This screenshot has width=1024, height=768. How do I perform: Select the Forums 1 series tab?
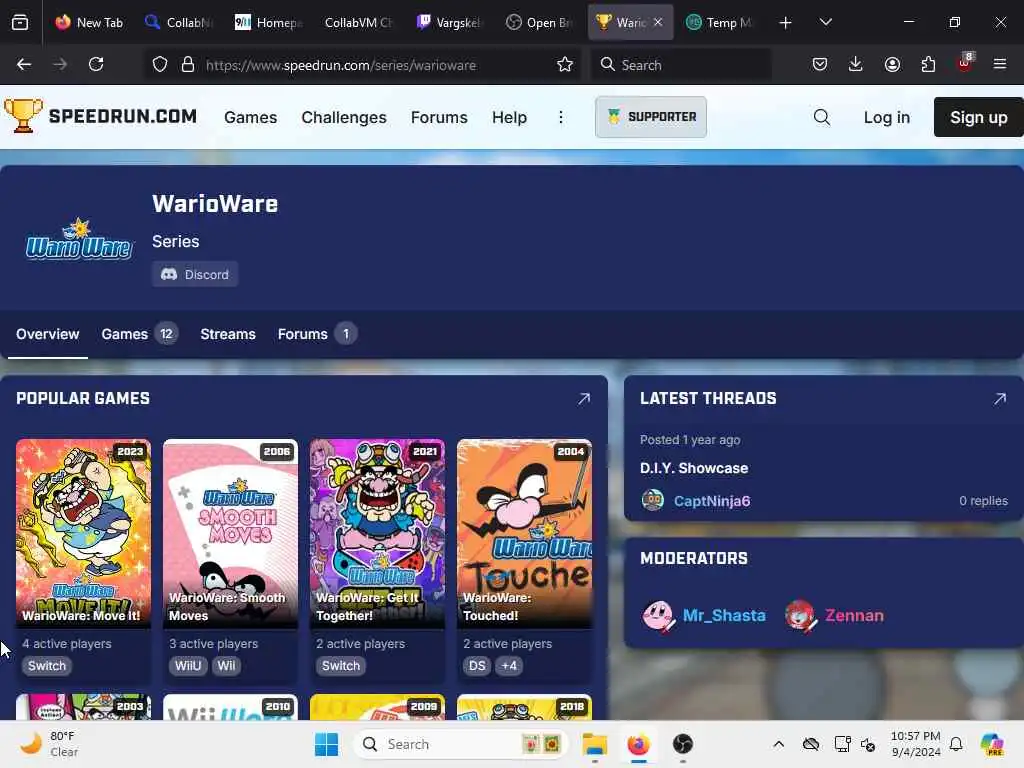pos(317,334)
